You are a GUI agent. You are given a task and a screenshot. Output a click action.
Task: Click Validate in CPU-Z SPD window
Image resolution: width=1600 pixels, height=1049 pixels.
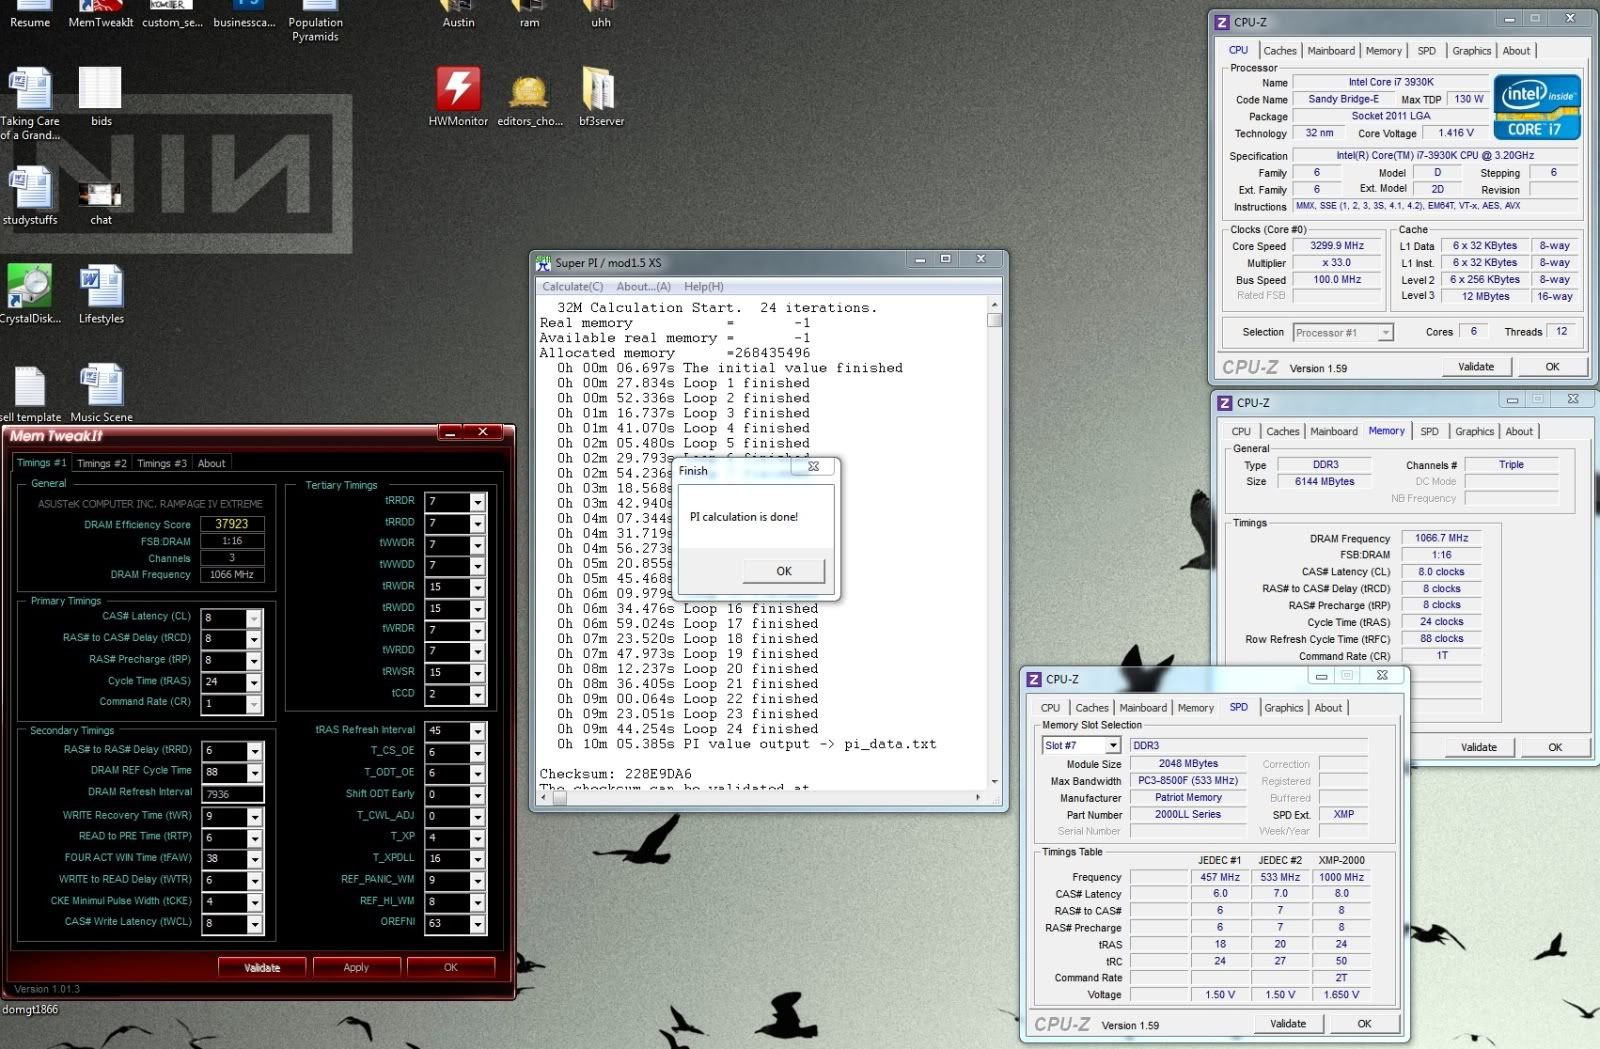point(1288,1024)
